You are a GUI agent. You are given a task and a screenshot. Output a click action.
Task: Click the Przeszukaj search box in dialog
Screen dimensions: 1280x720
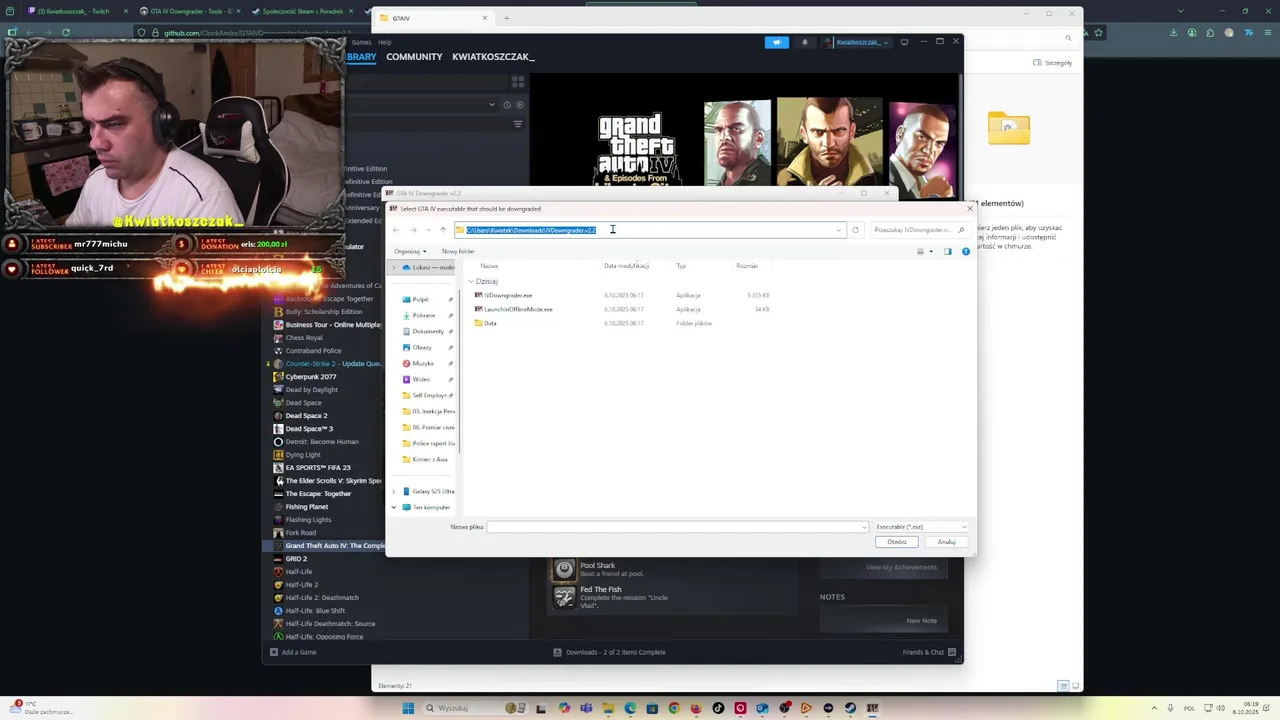click(917, 230)
